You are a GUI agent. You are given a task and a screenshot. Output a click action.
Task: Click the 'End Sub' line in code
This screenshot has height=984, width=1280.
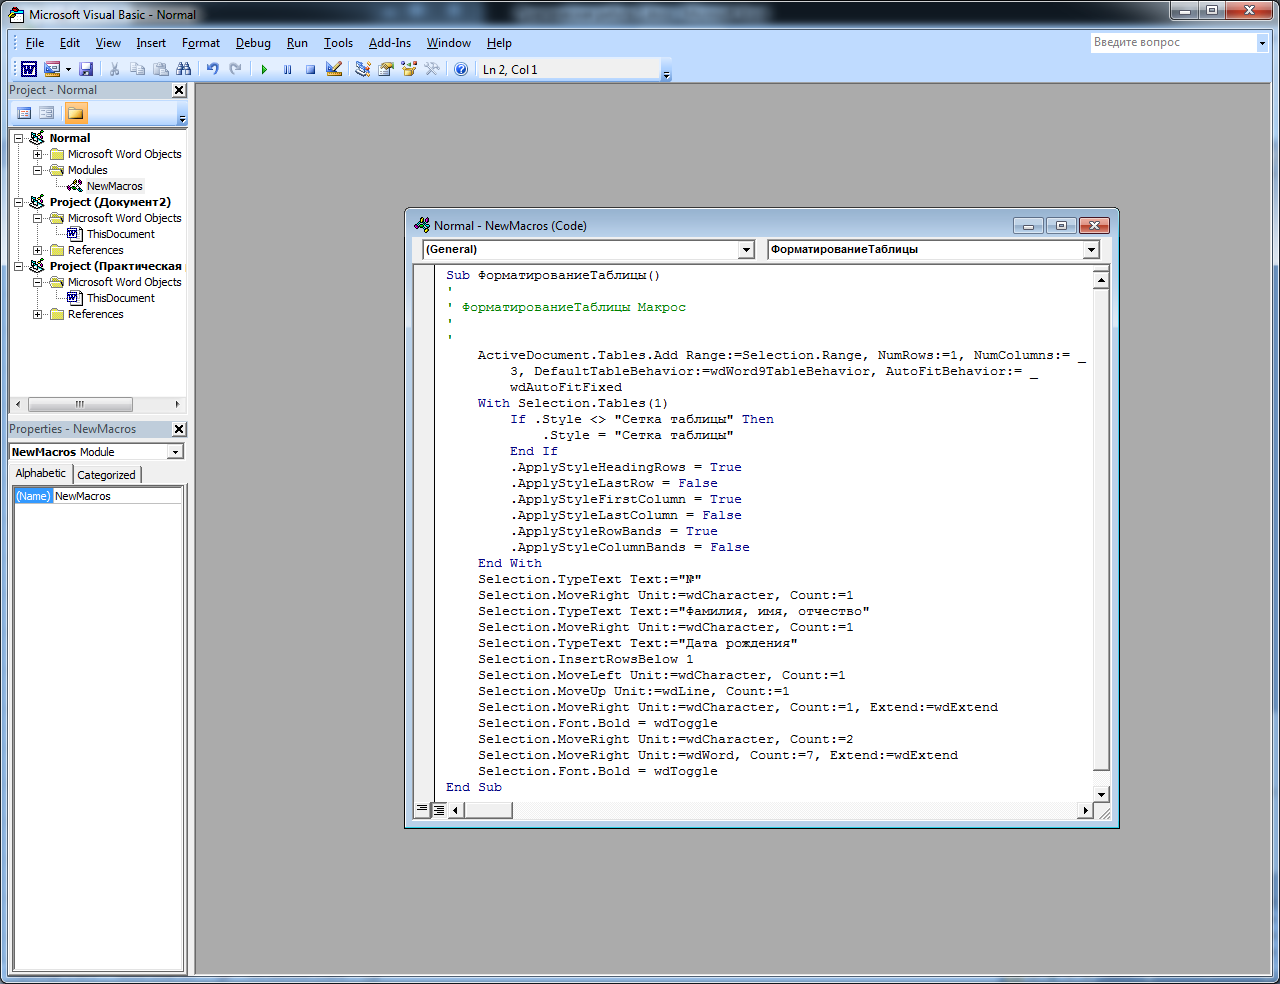point(474,787)
